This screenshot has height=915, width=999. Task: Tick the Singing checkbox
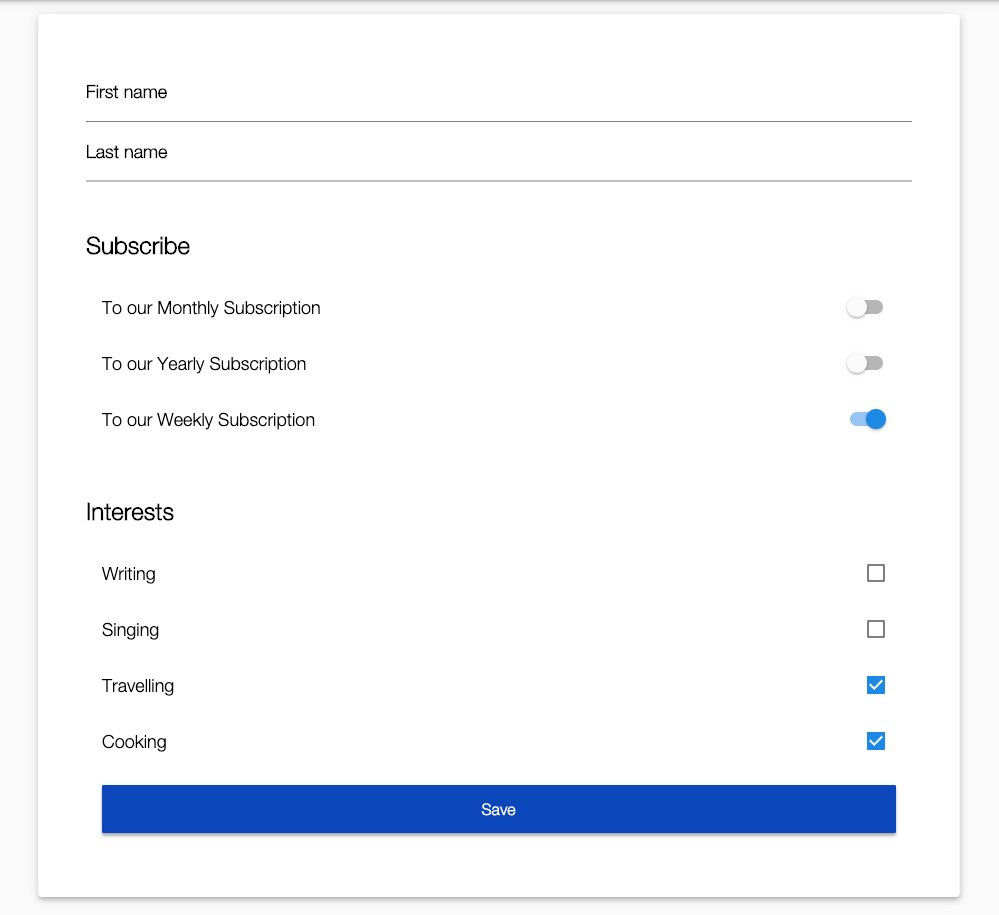click(876, 630)
